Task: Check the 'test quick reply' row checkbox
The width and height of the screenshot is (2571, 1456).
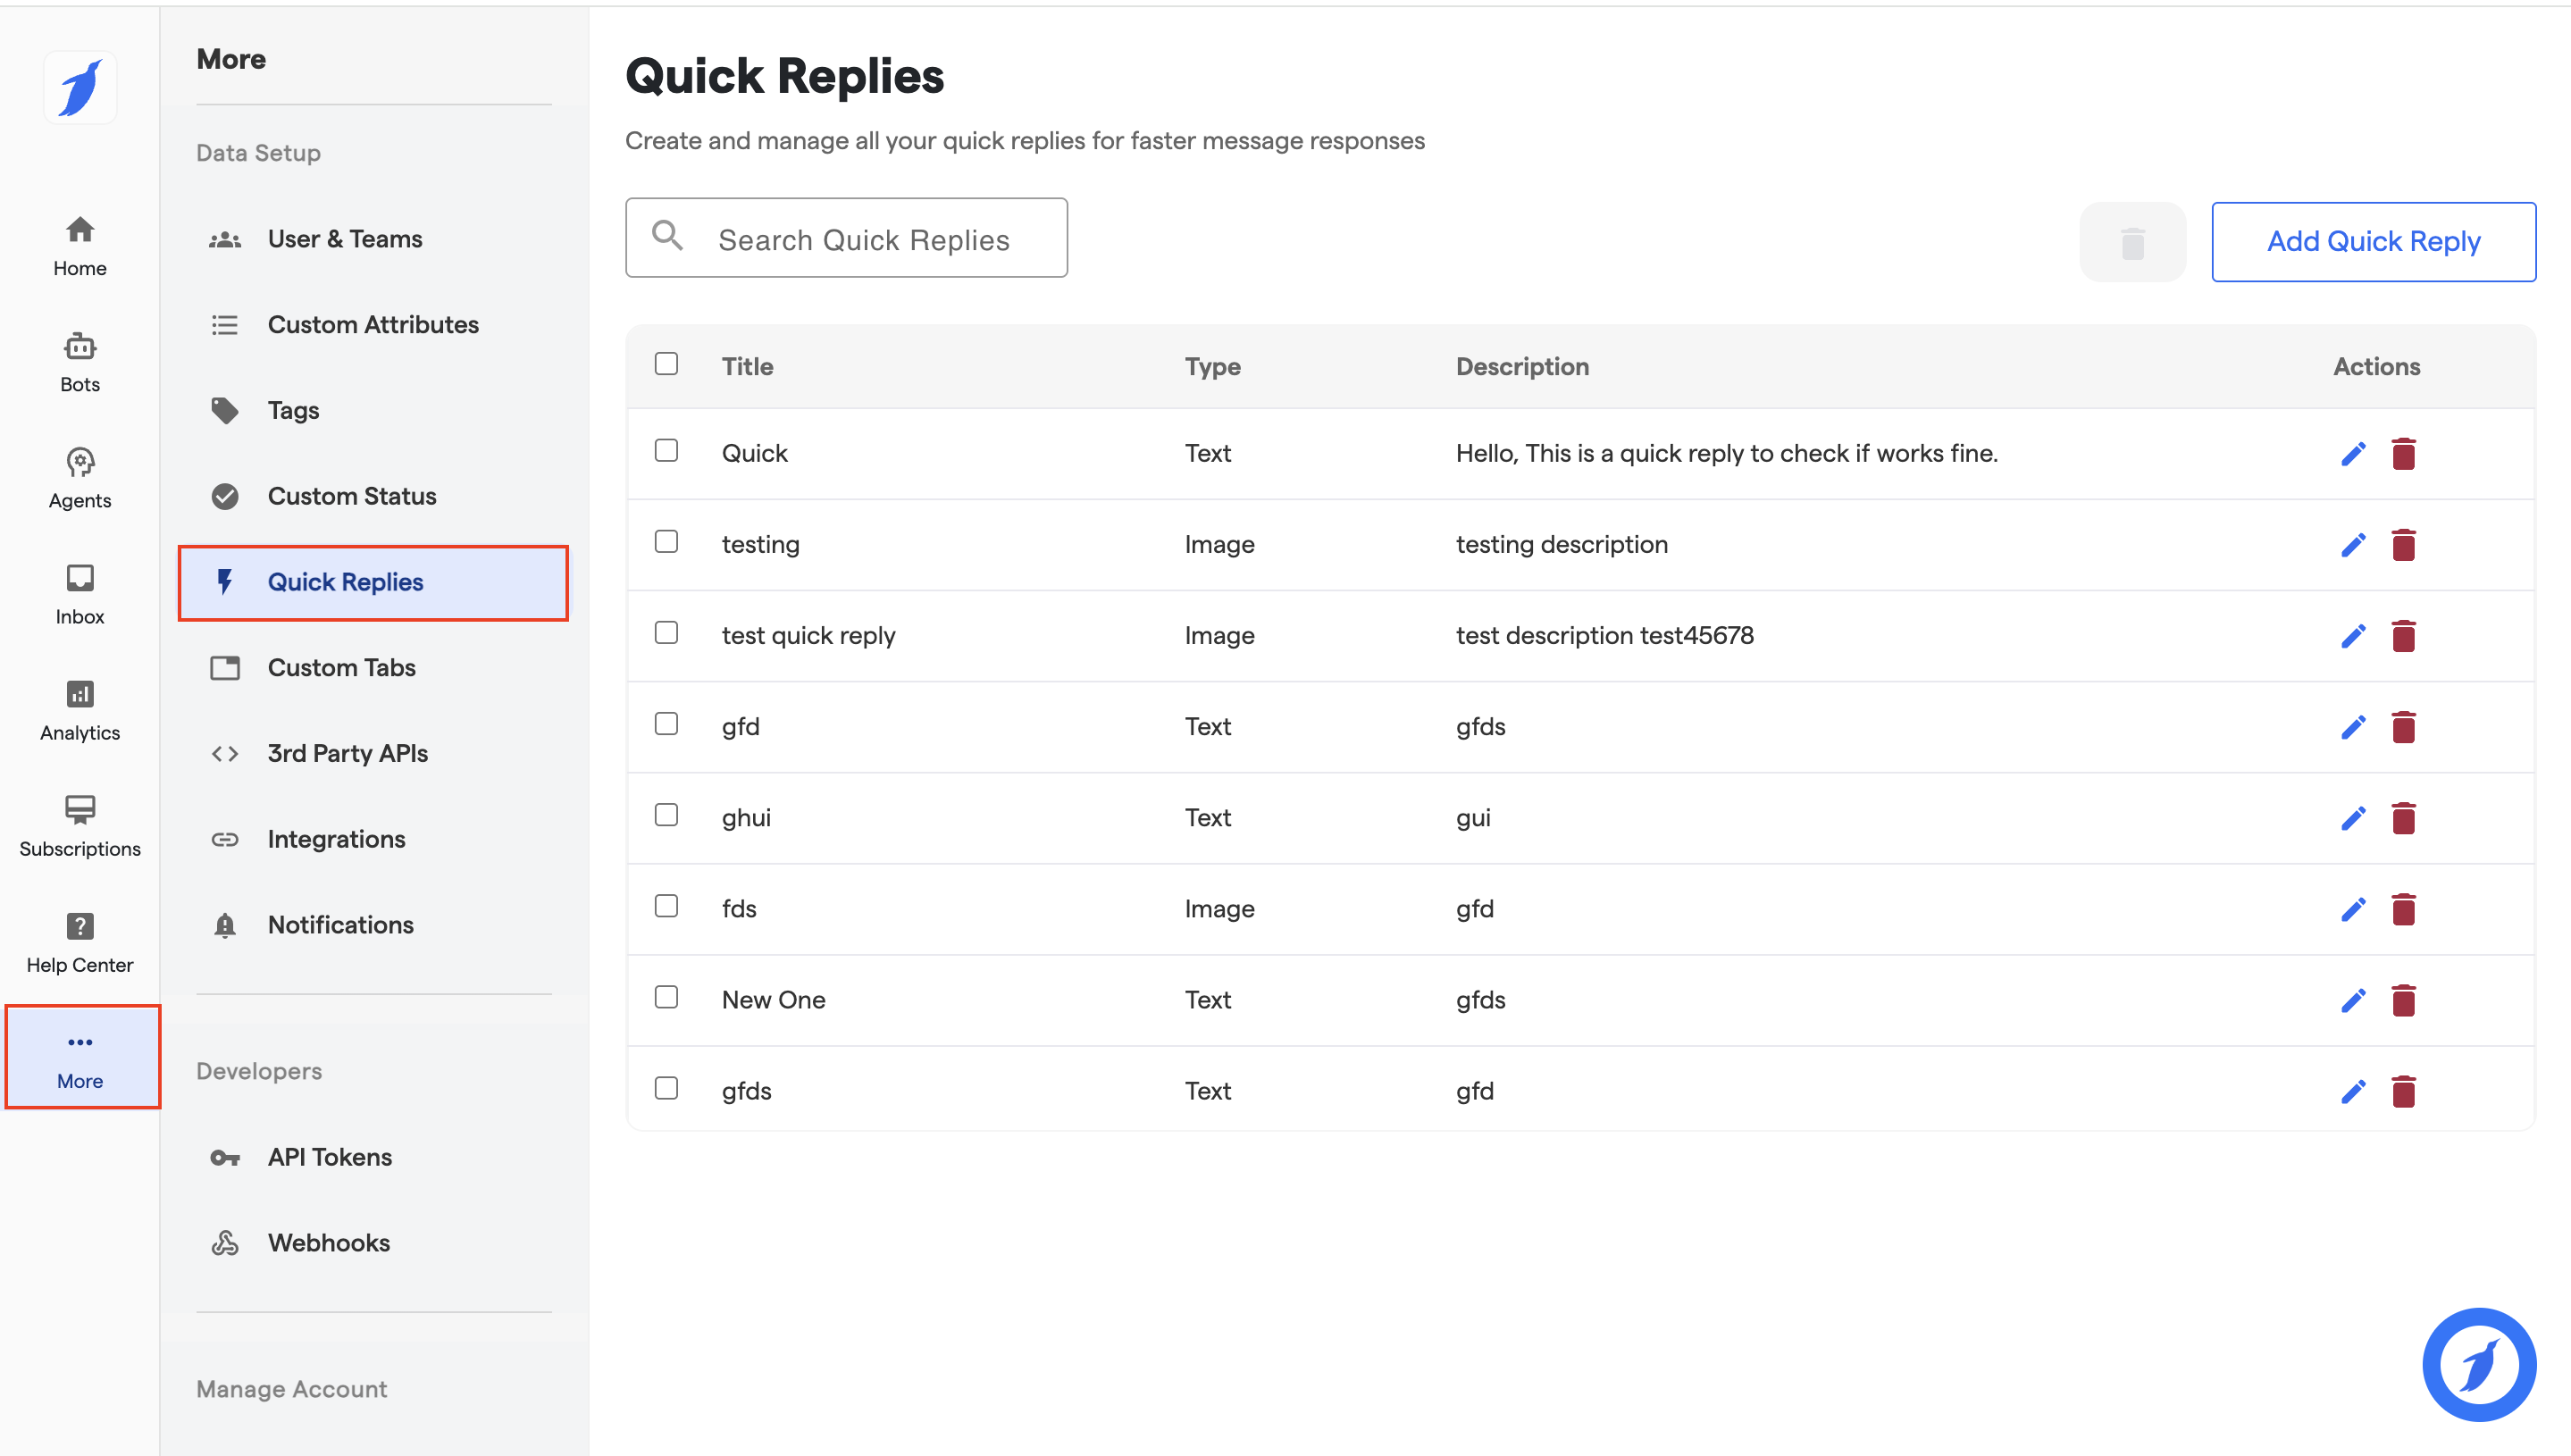Action: click(666, 633)
